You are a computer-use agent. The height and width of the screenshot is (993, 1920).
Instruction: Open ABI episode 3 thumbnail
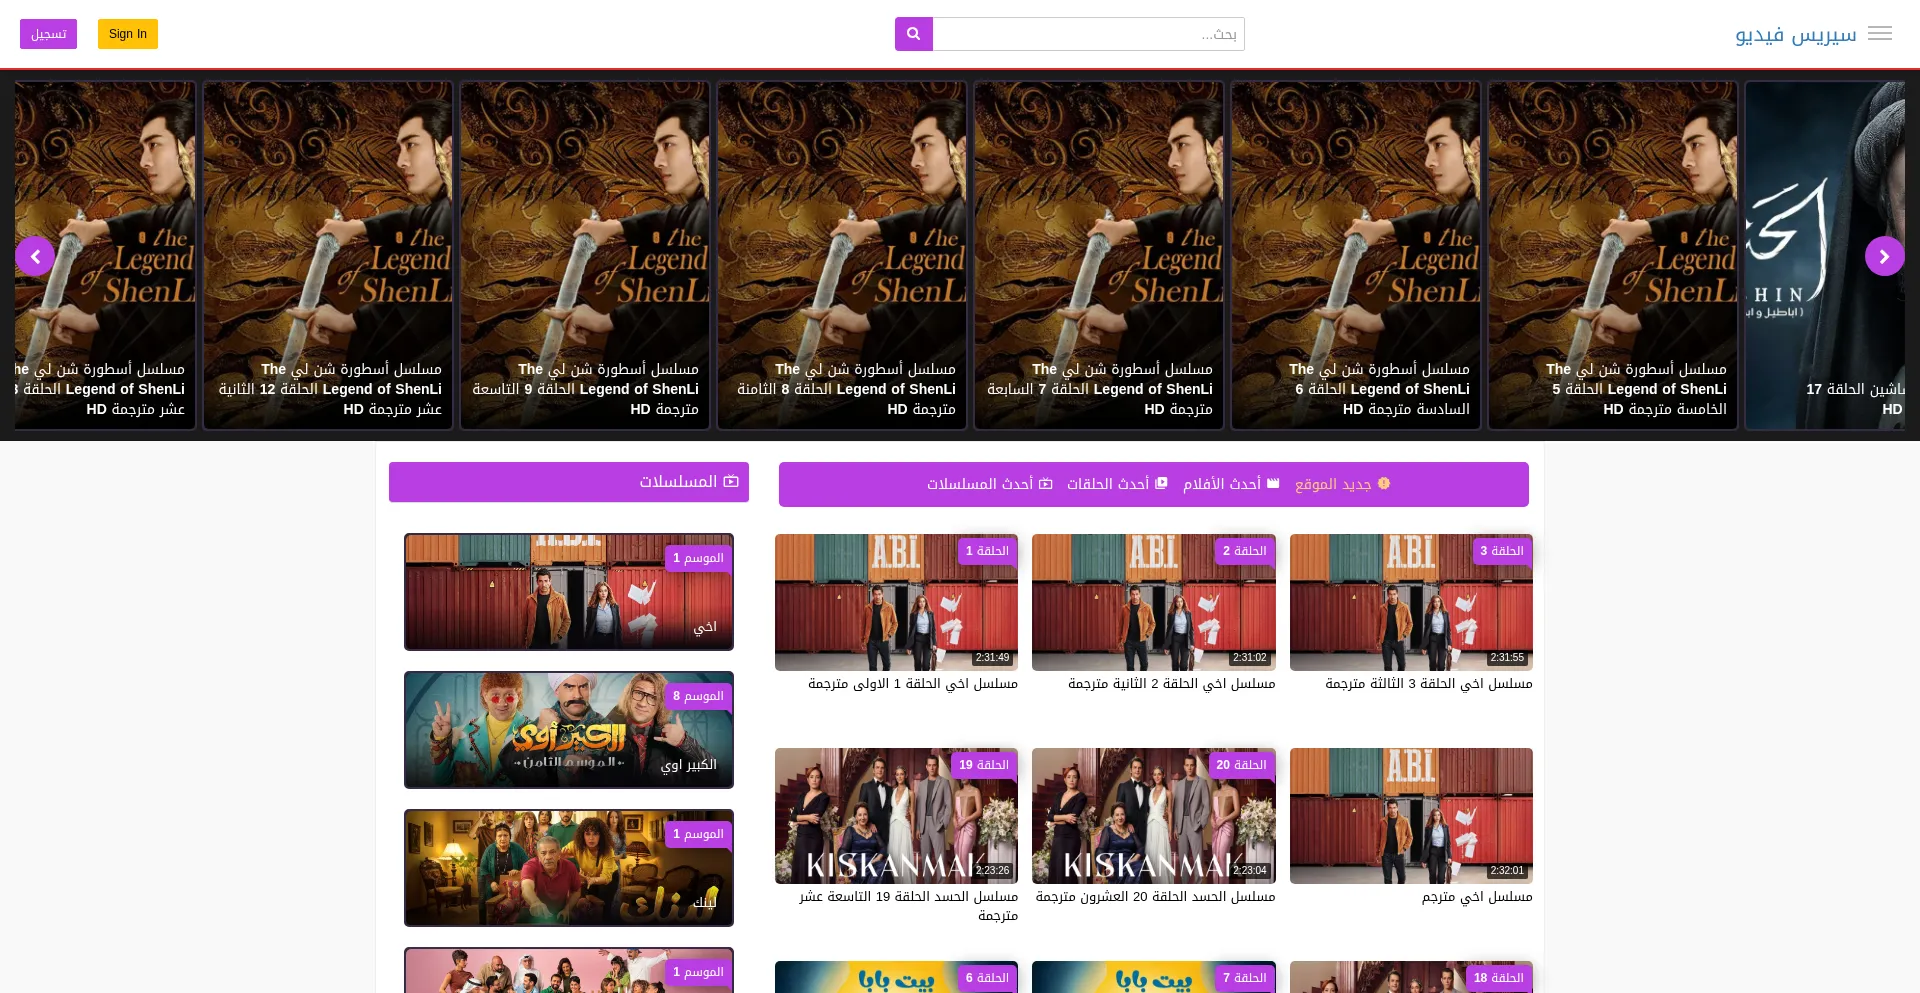click(1411, 602)
